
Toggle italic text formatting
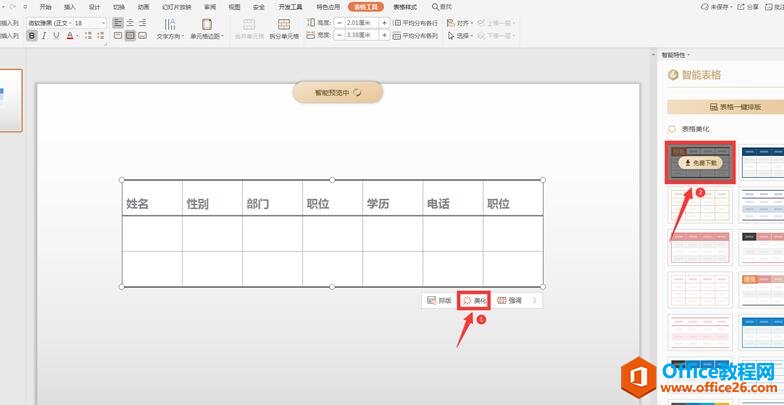coord(44,36)
